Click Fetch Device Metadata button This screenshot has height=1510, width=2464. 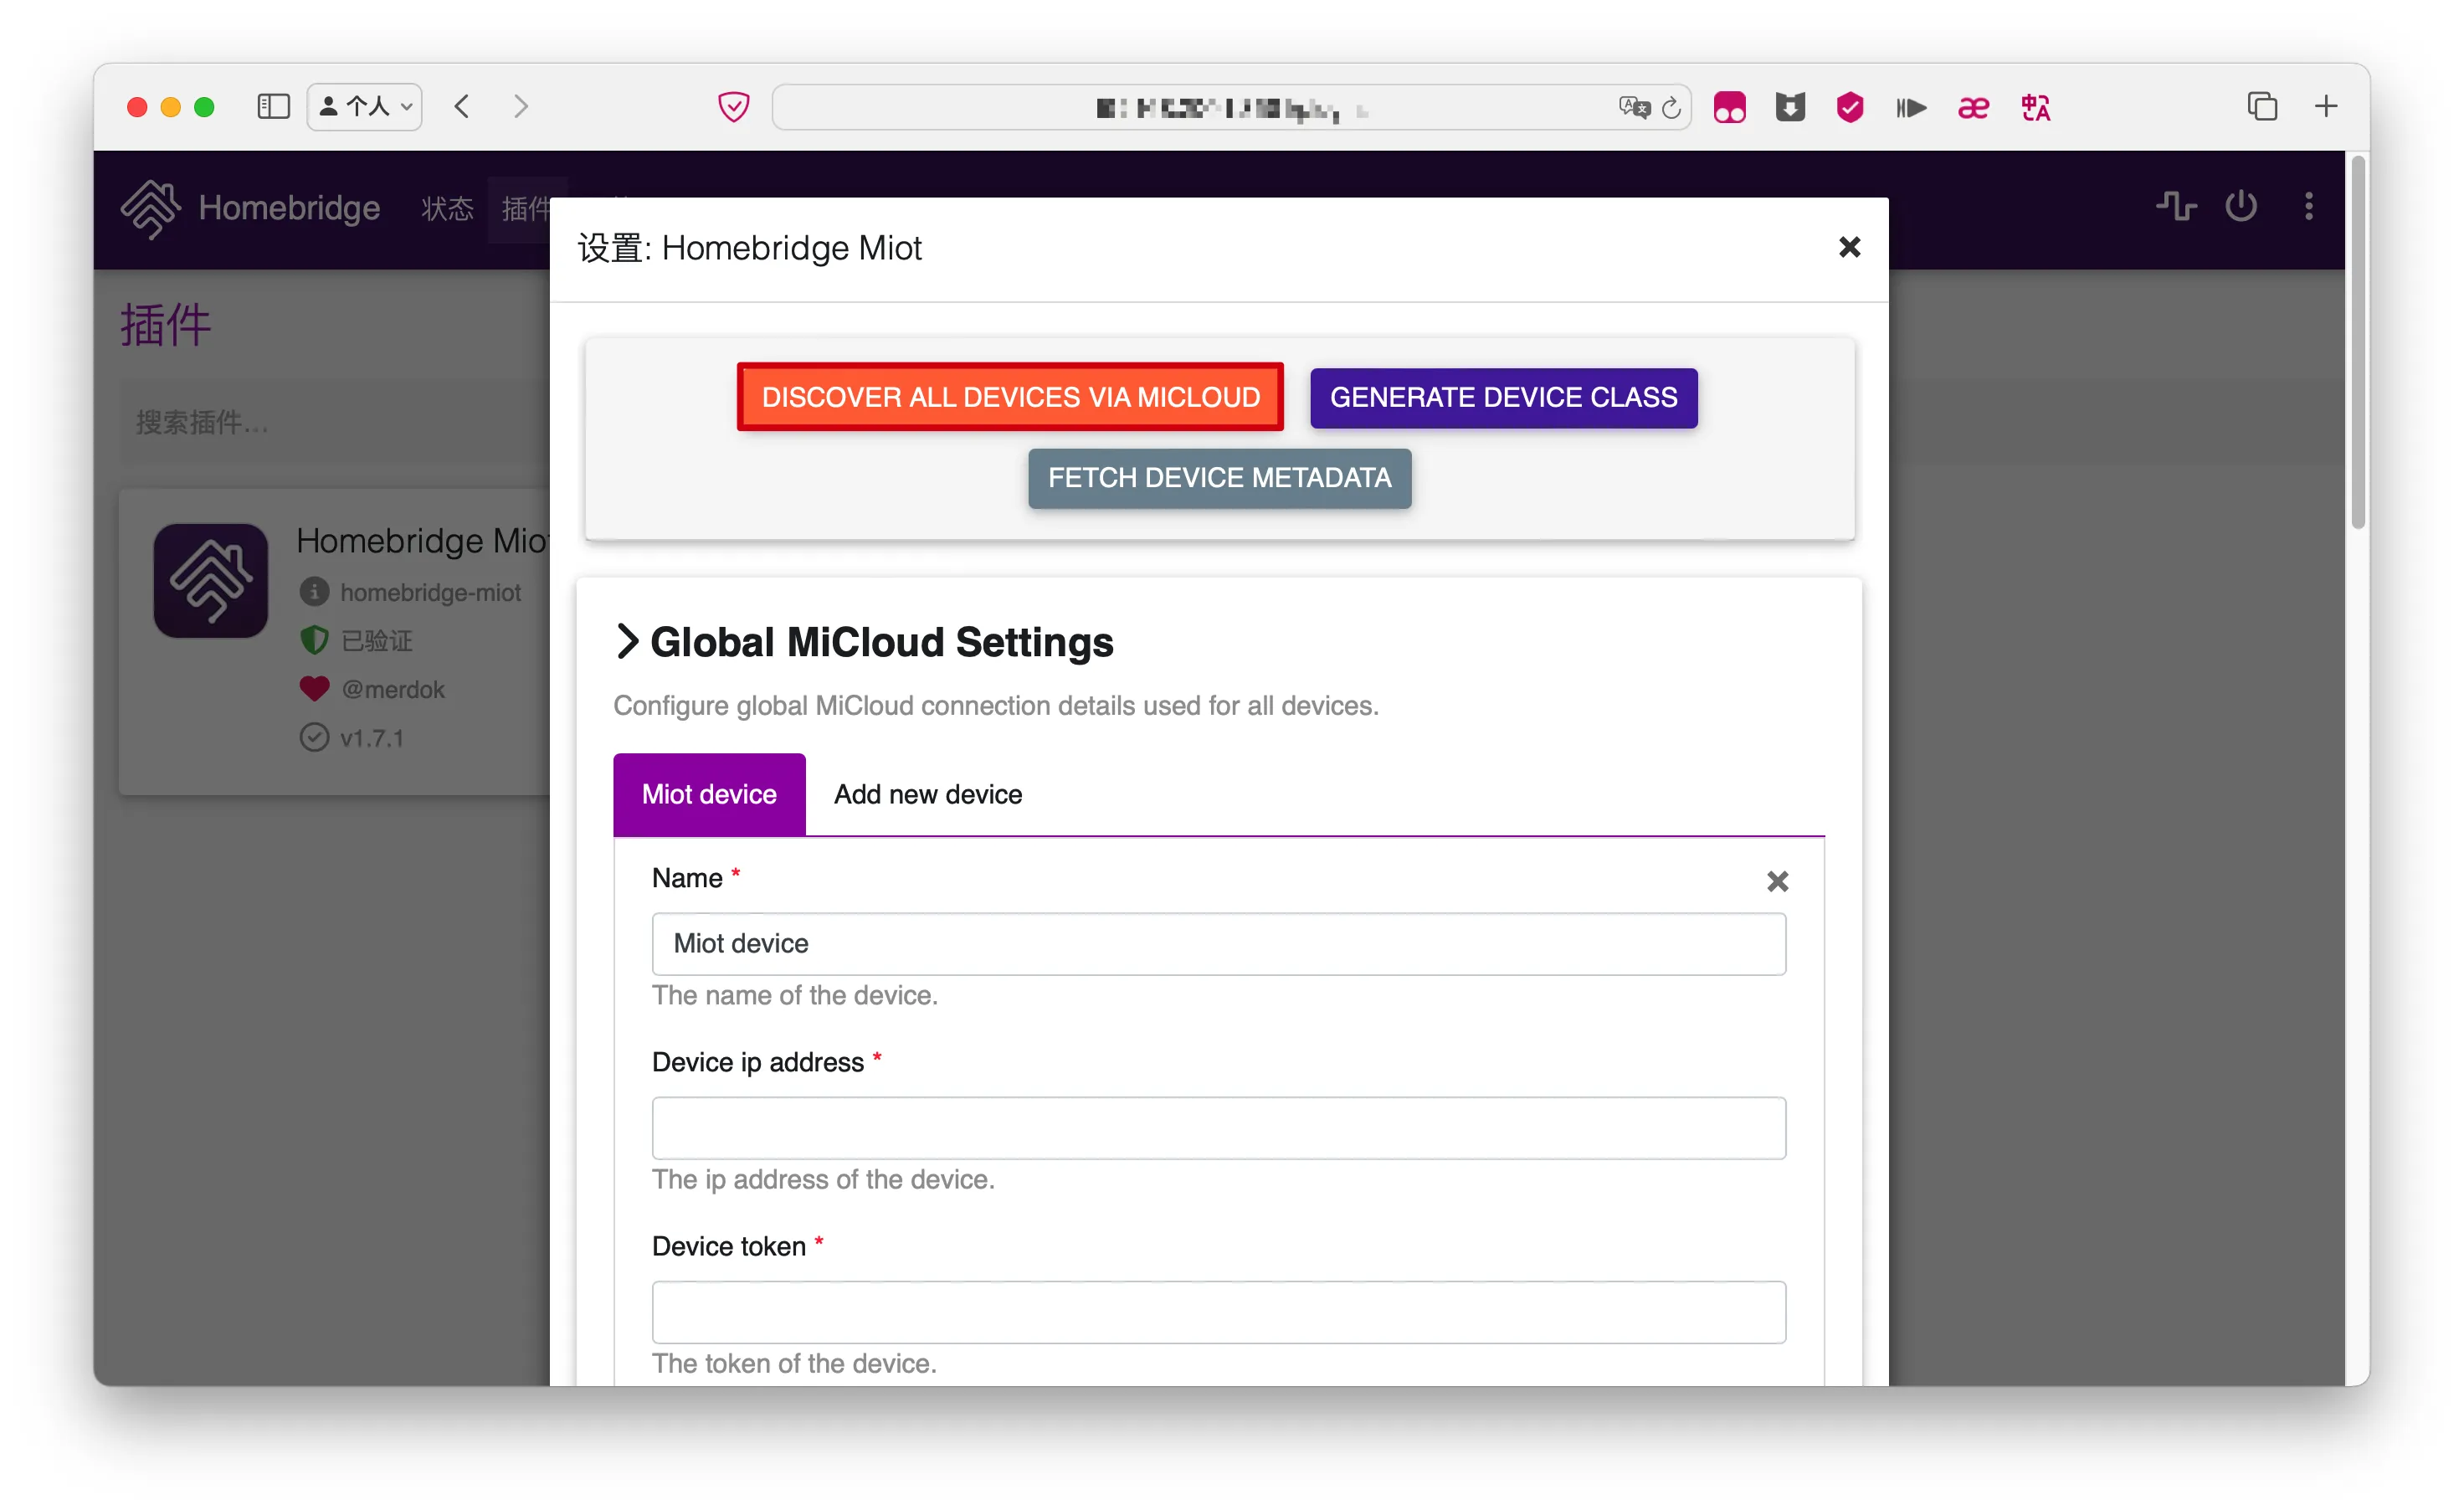1219,478
